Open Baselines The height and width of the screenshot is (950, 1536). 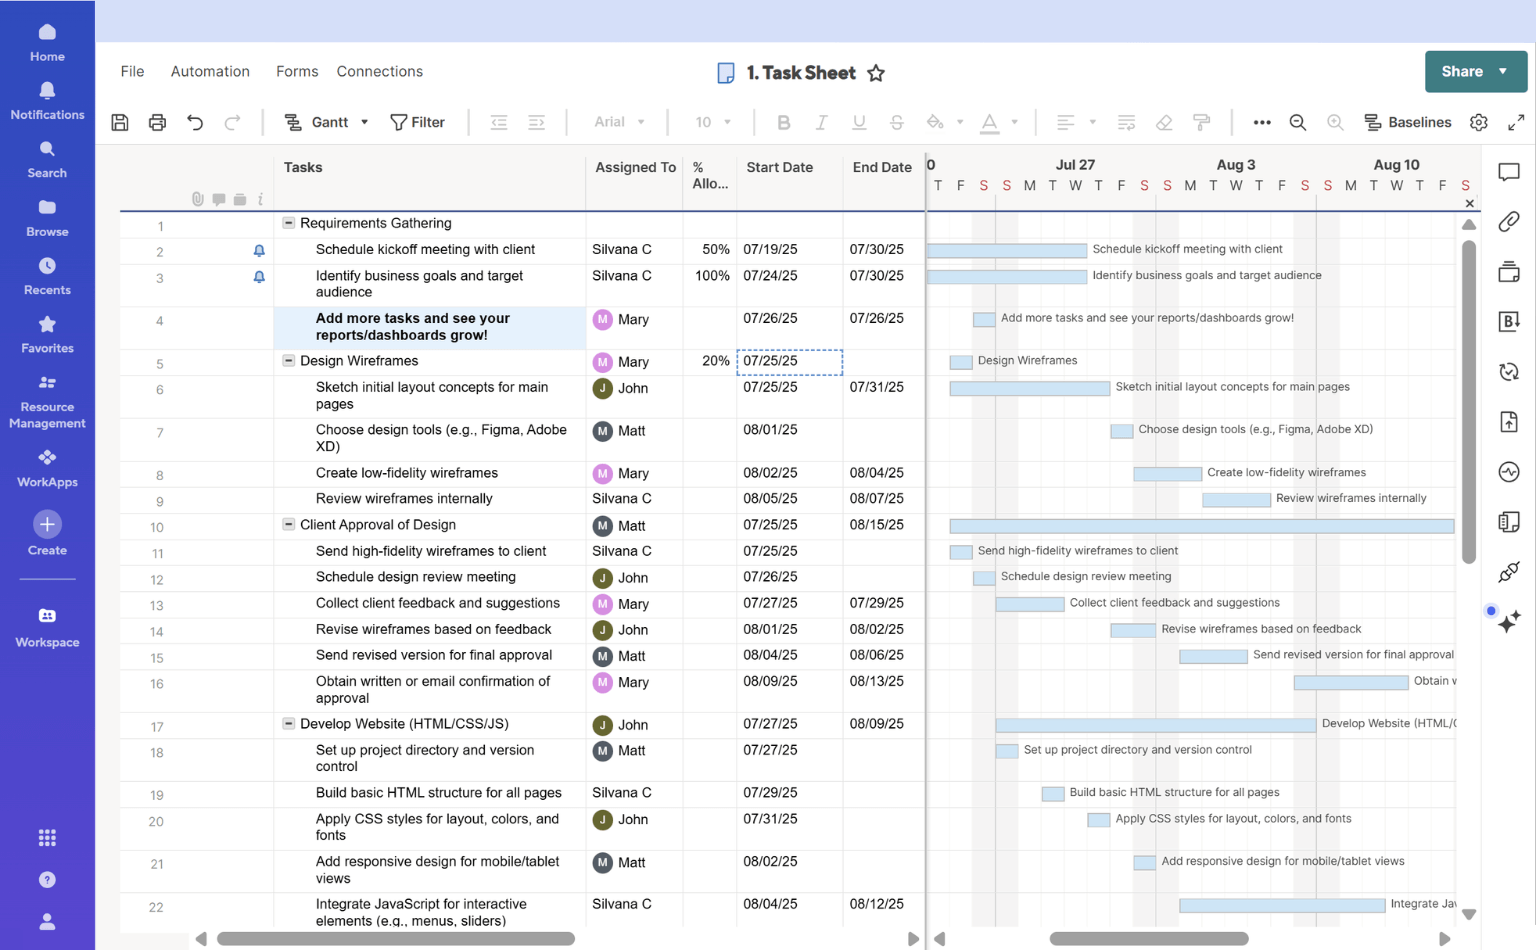[x=1409, y=122]
